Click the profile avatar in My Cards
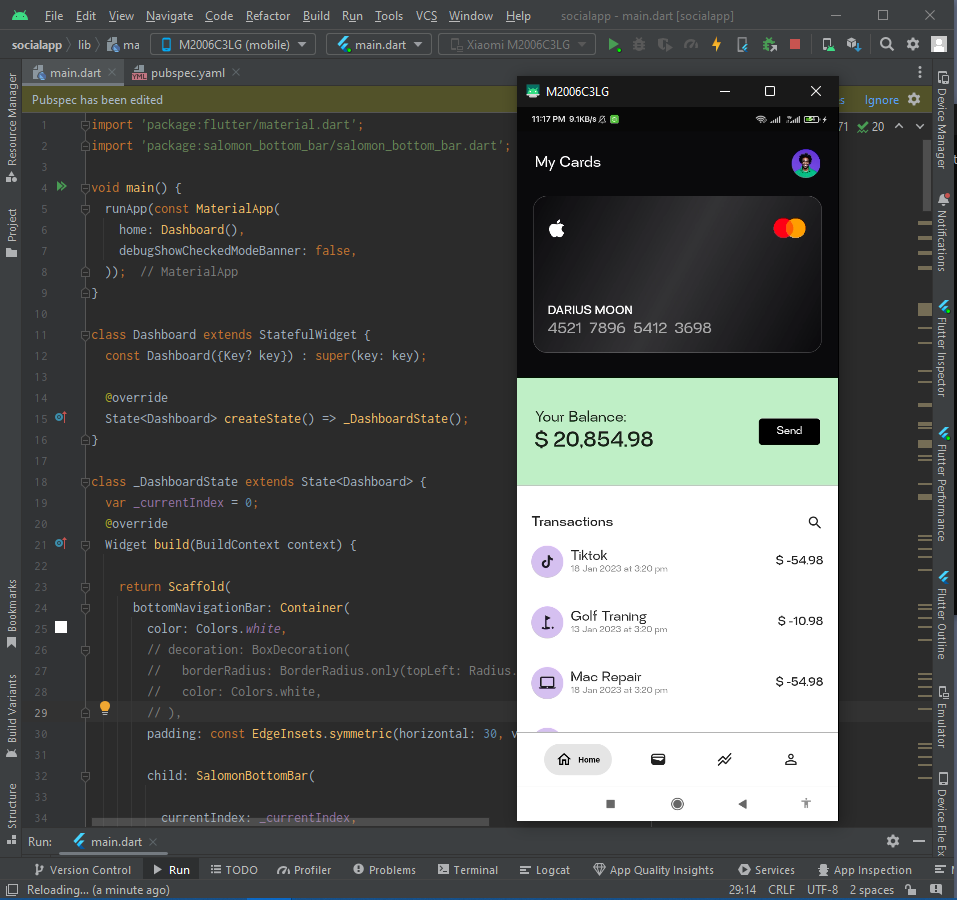The width and height of the screenshot is (957, 900). click(806, 163)
